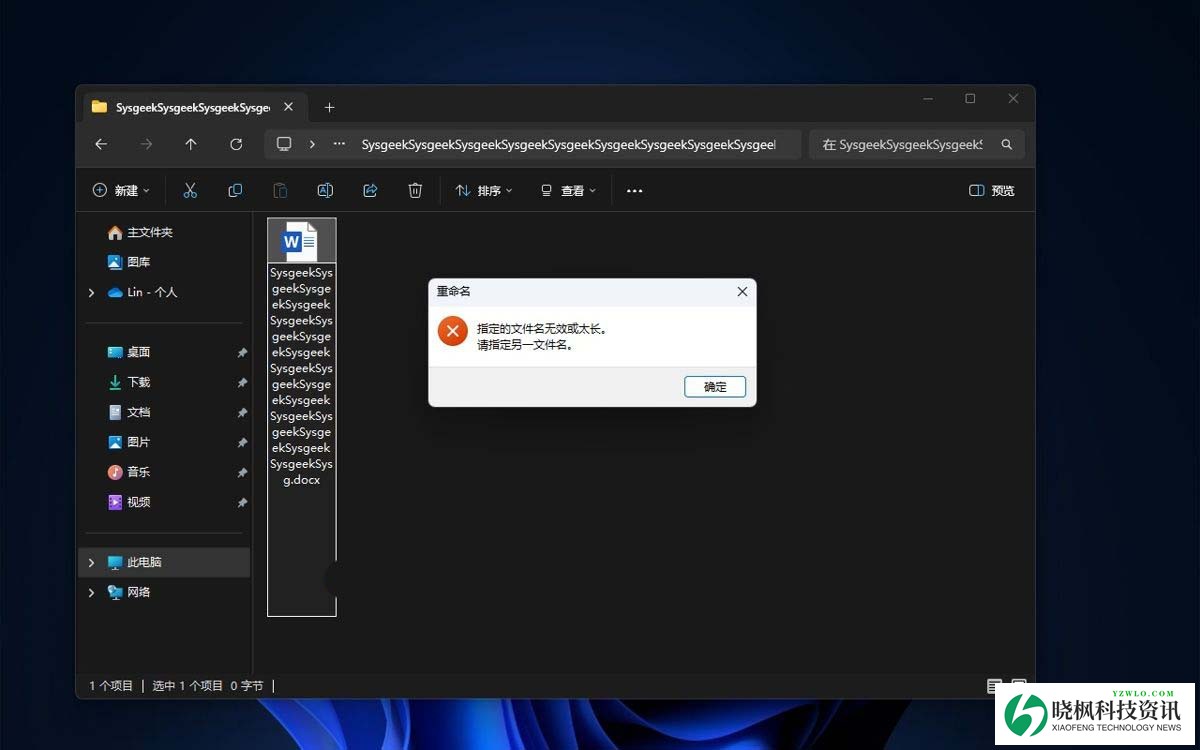Click the Copy icon in toolbar
The height and width of the screenshot is (750, 1200).
235,190
